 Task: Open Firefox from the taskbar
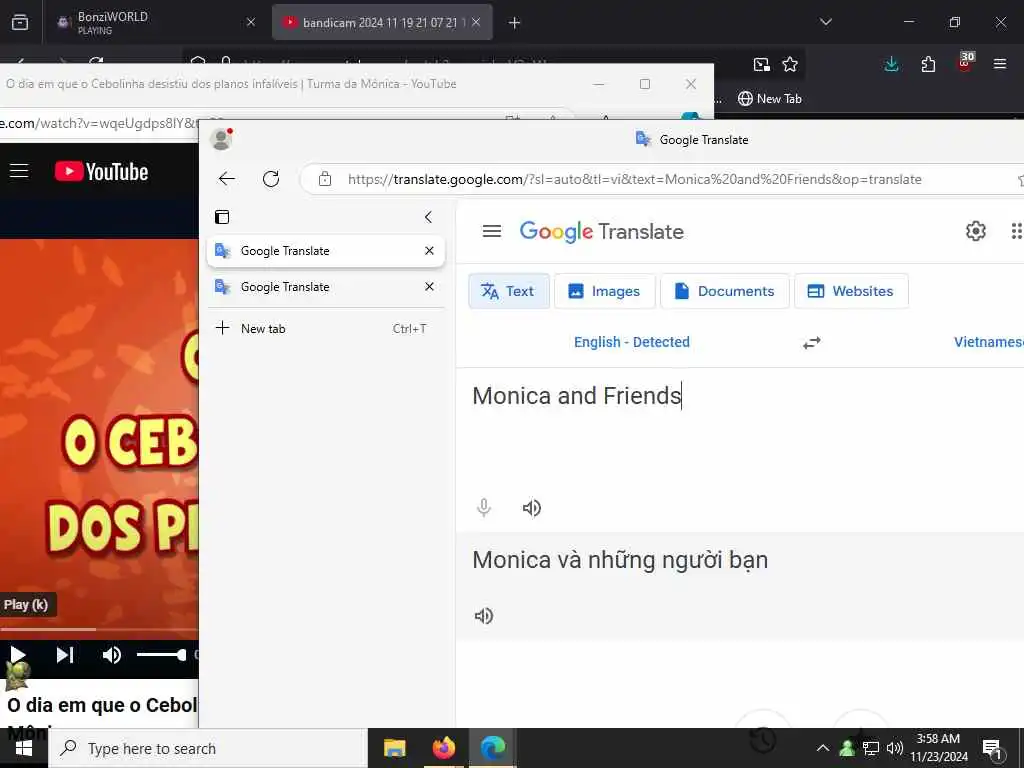click(x=444, y=748)
